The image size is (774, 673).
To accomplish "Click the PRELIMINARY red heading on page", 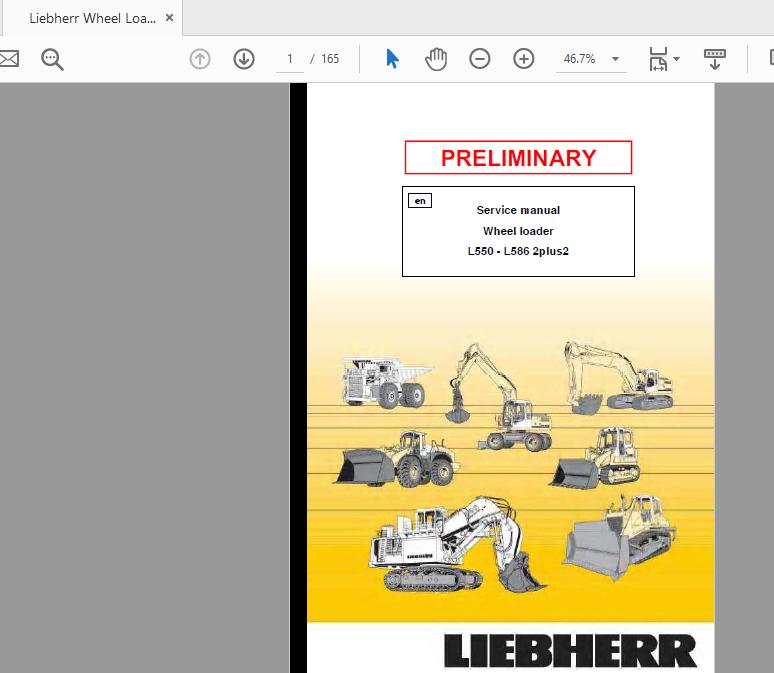I will point(518,158).
